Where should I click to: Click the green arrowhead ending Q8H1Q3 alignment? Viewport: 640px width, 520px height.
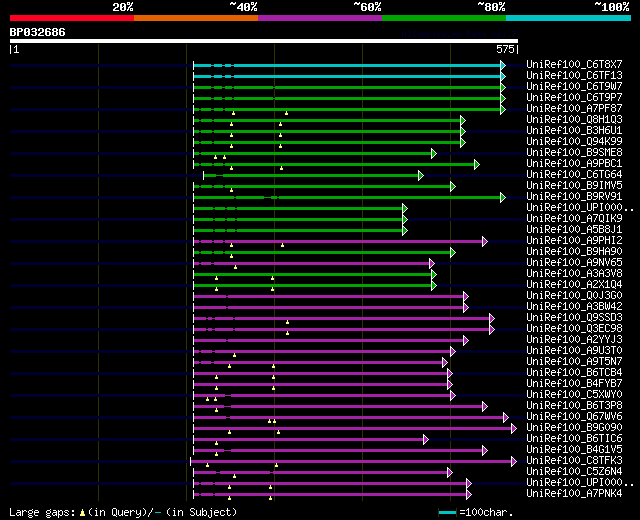[463, 120]
